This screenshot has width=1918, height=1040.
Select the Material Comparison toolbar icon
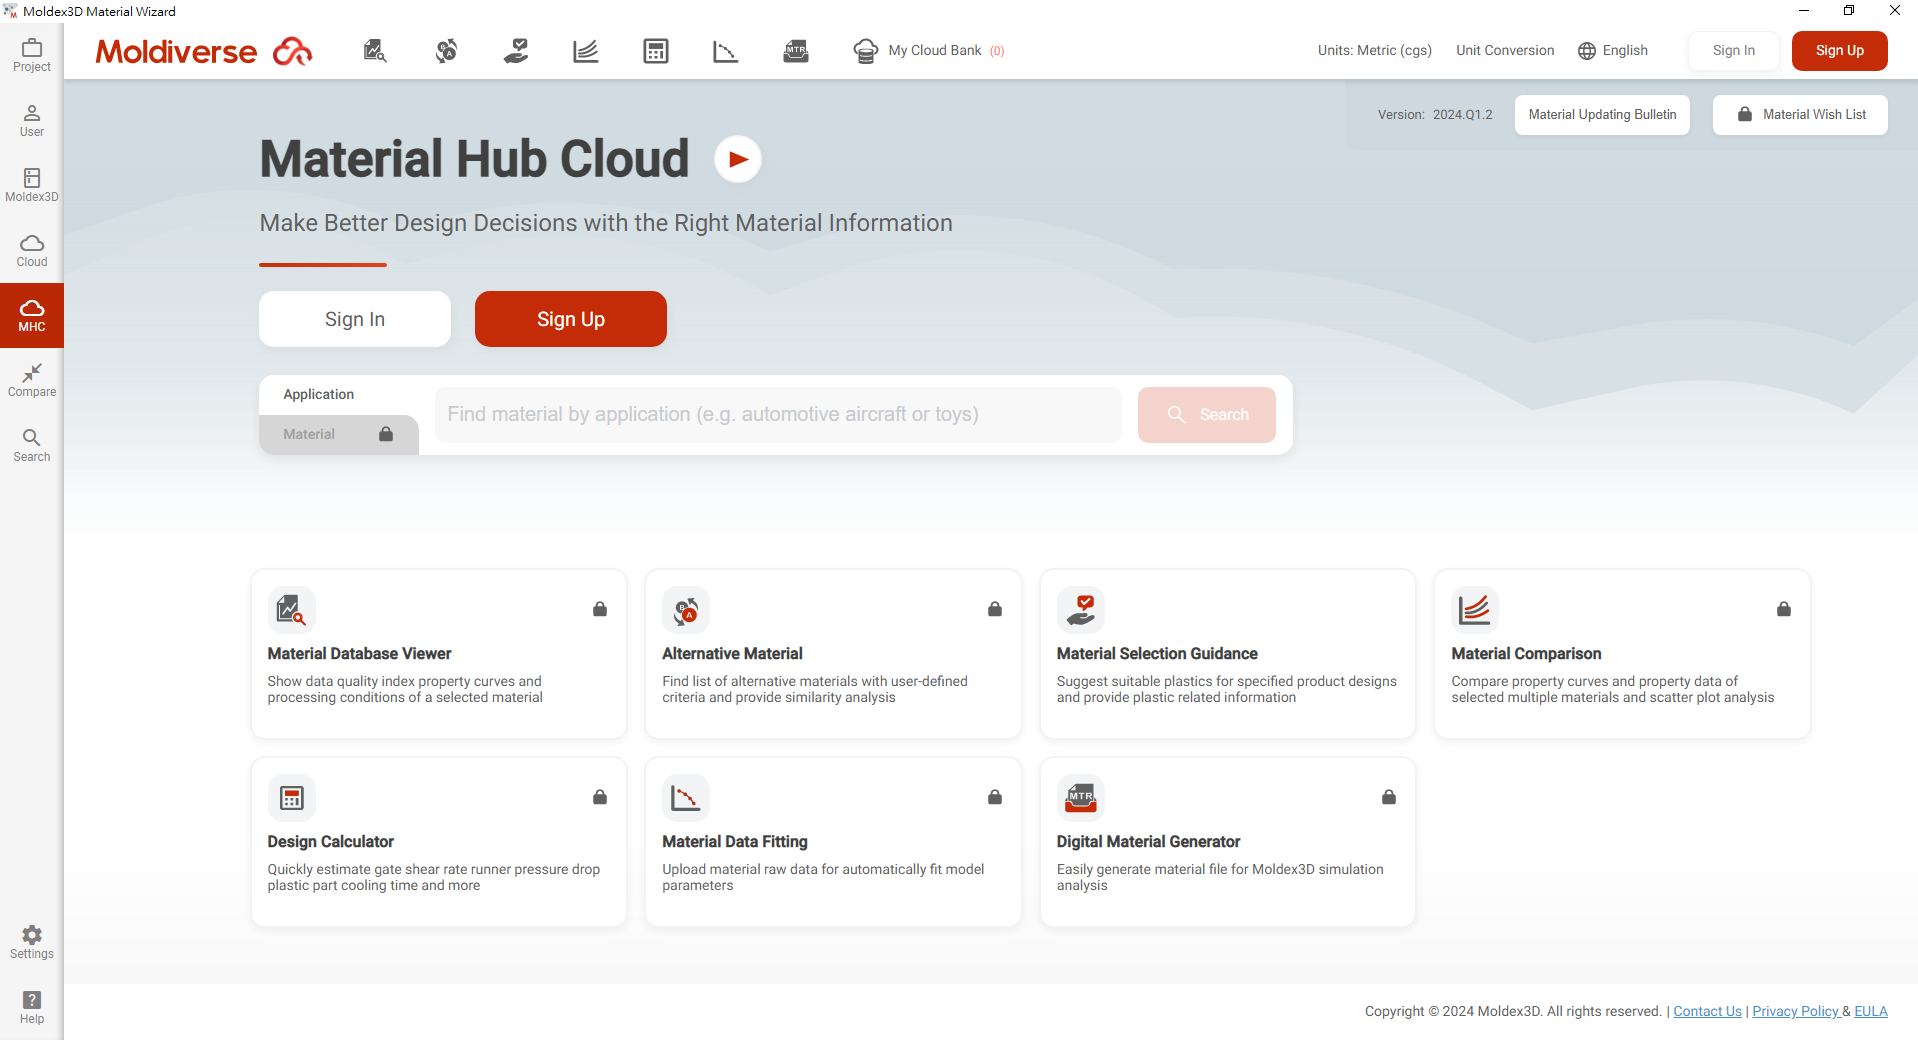(x=586, y=51)
